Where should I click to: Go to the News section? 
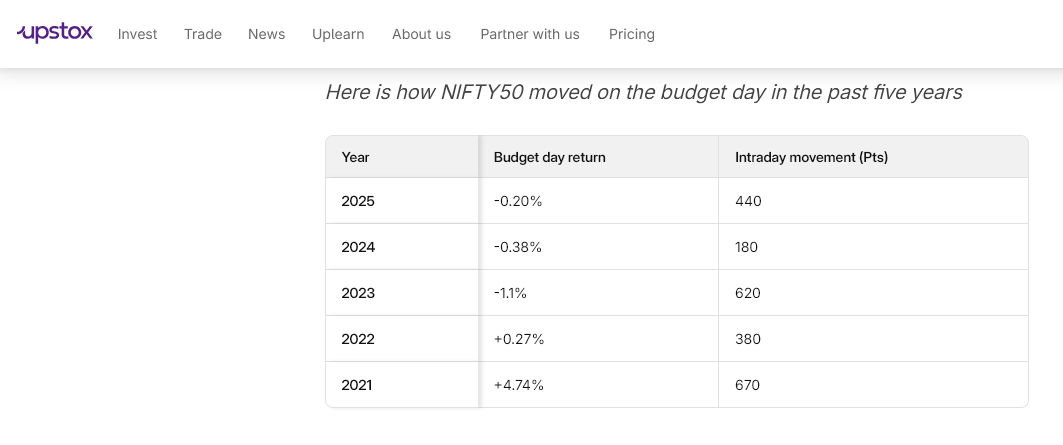[267, 34]
